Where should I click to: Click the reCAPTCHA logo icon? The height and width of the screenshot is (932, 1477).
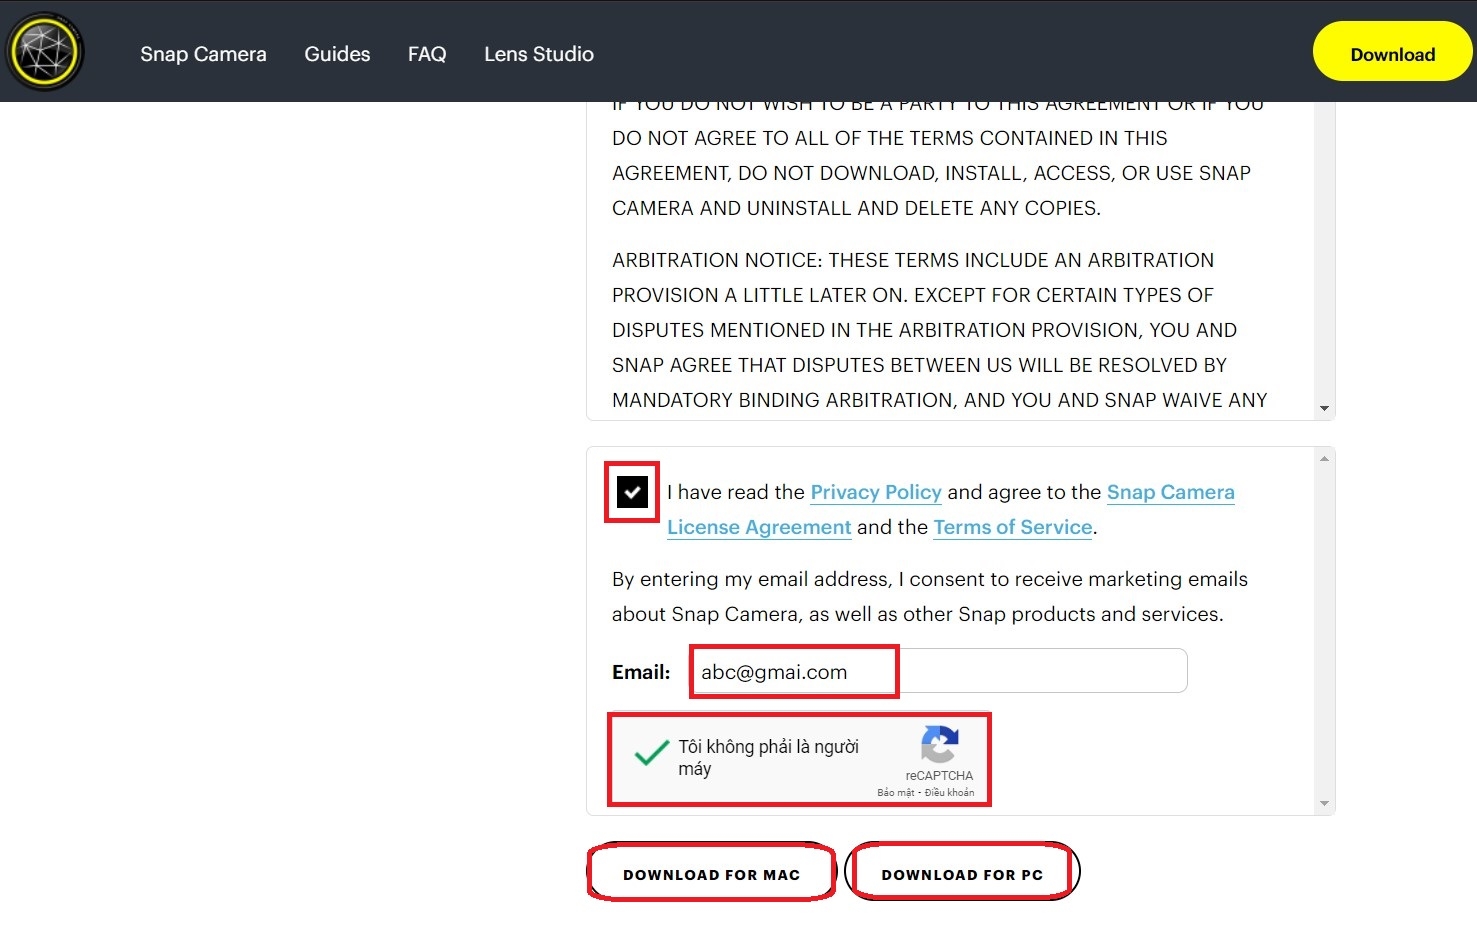tap(939, 745)
